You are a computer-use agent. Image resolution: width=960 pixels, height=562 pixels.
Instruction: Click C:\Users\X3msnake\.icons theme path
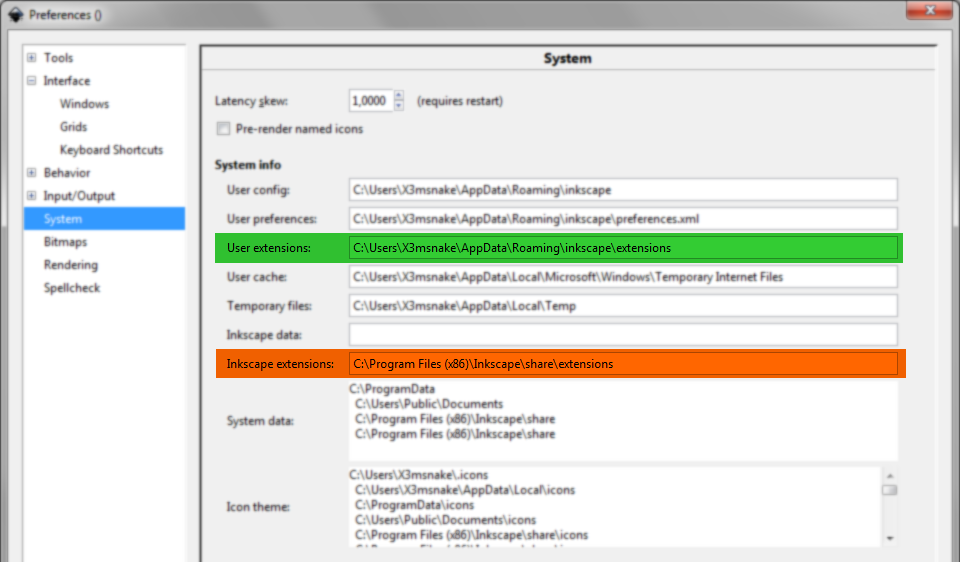click(419, 475)
